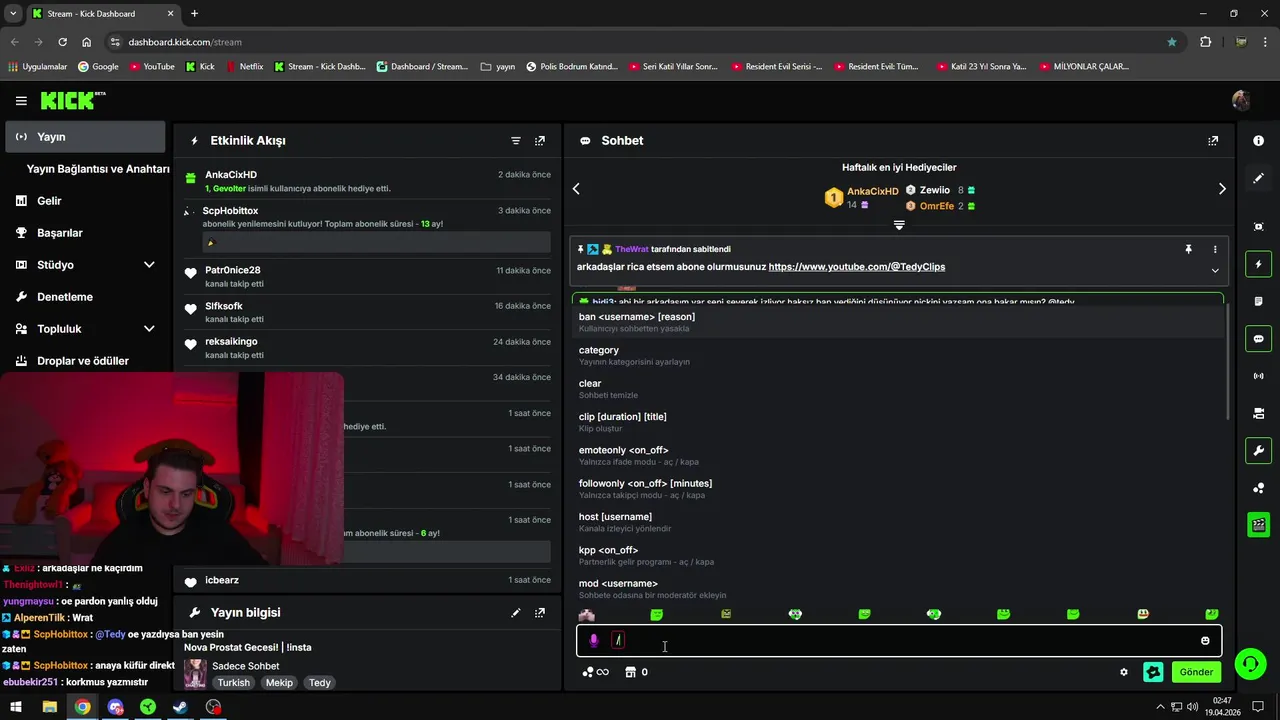The width and height of the screenshot is (1280, 720).
Task: Open the green headset support button
Action: [x=1250, y=665]
